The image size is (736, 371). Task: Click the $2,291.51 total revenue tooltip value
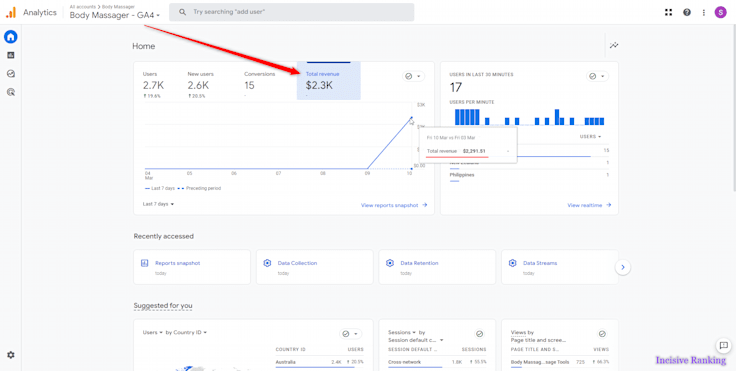(x=474, y=151)
